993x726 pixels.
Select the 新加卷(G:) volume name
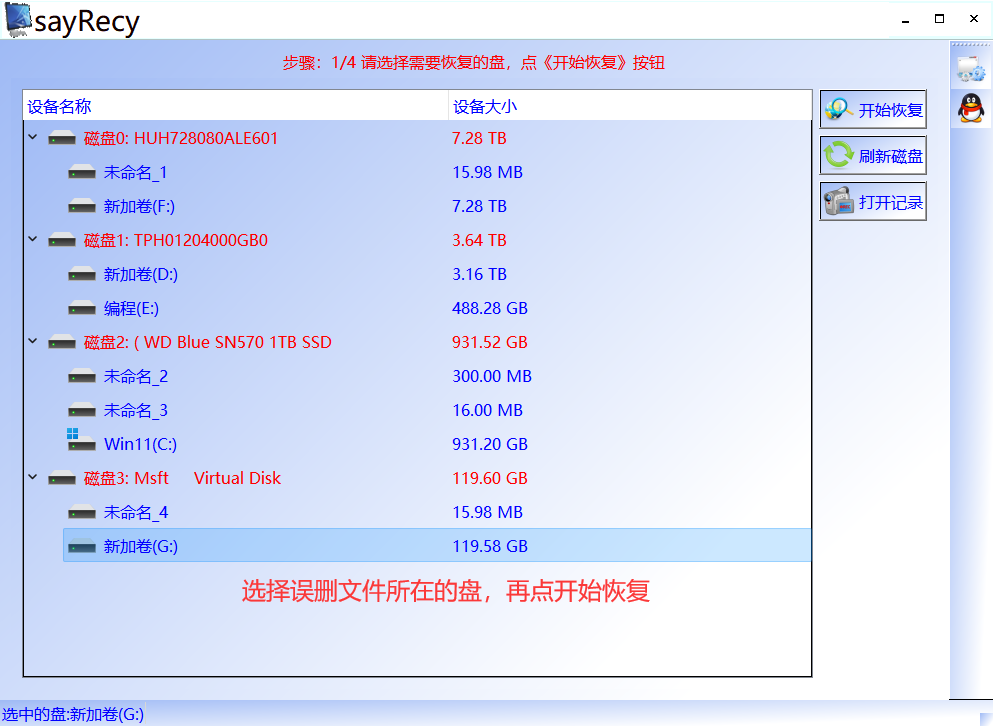[141, 546]
